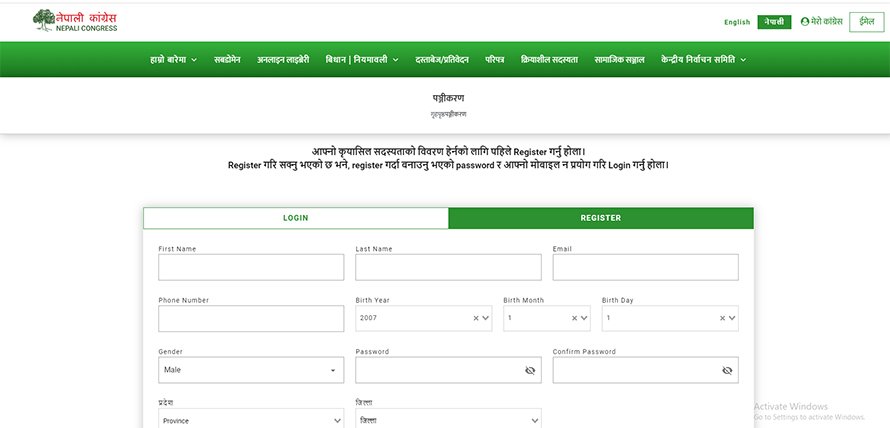The height and width of the screenshot is (428, 890).
Task: Toggle Confirm Password visibility eye icon
Action: click(727, 370)
